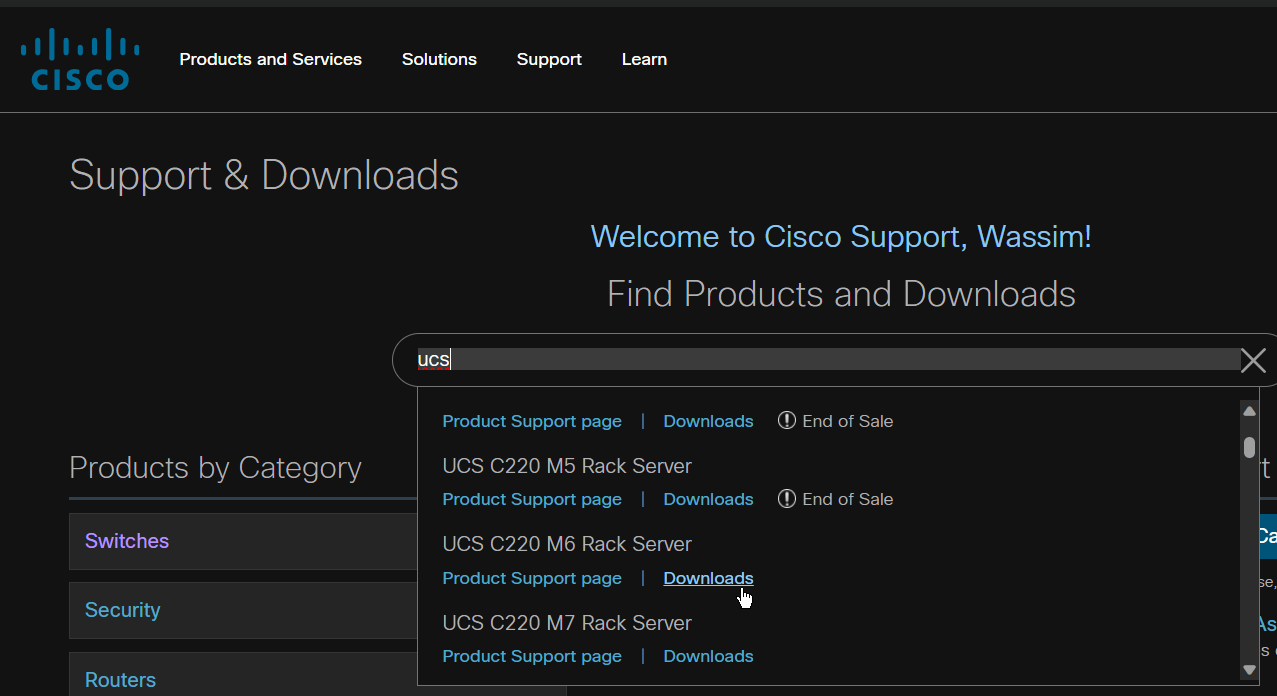1277x696 pixels.
Task: Click the scroll up arrow in the suggestions list
Action: (x=1249, y=411)
